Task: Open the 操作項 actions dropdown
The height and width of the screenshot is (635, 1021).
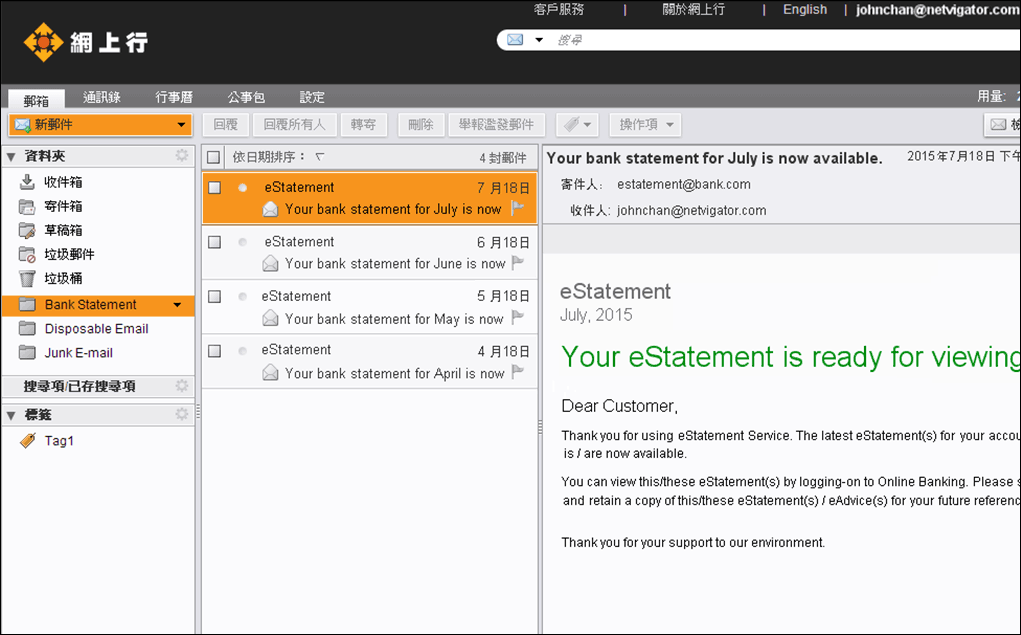Action: click(645, 124)
